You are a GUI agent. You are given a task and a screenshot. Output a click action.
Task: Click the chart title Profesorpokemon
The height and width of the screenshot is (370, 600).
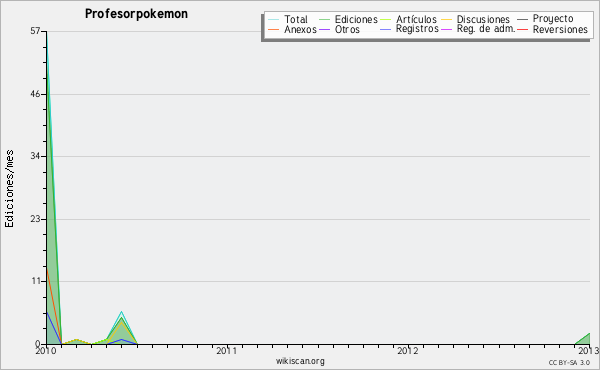click(x=136, y=14)
